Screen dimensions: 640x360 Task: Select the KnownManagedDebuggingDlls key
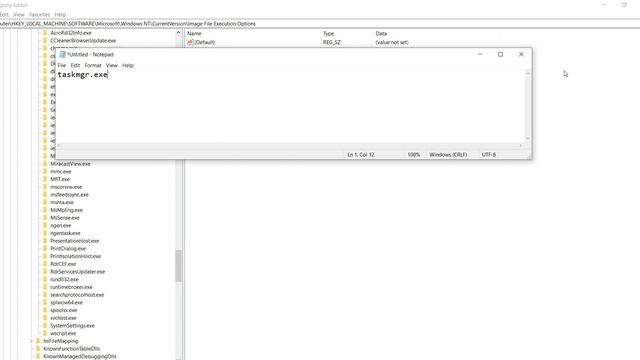click(80, 356)
